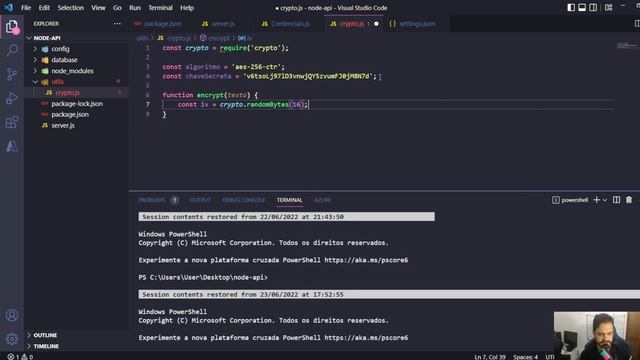The width and height of the screenshot is (640, 360).
Task: Create a new terminal with plus icon
Action: (596, 200)
